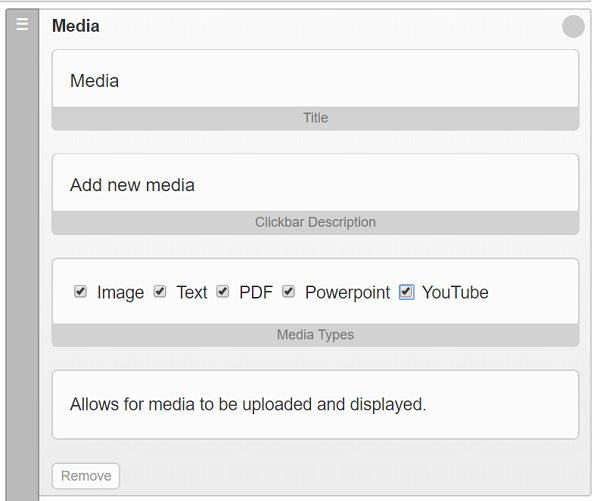This screenshot has width=600, height=501.
Task: Click the YouTube label text
Action: point(455,292)
